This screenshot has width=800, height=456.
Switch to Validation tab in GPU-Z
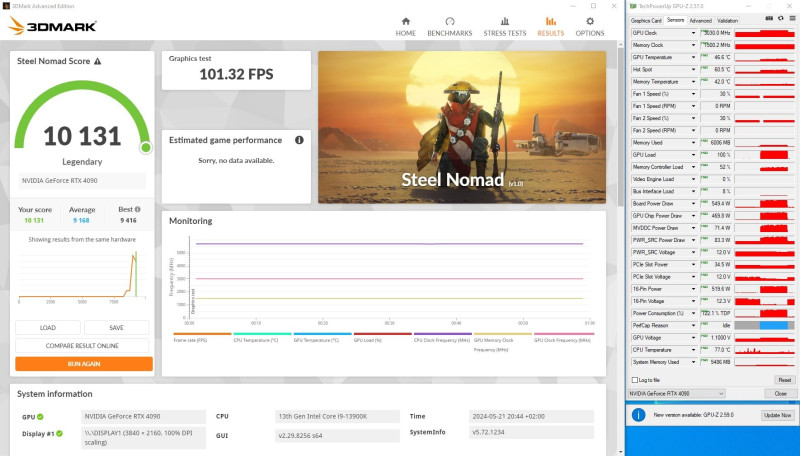(x=727, y=21)
